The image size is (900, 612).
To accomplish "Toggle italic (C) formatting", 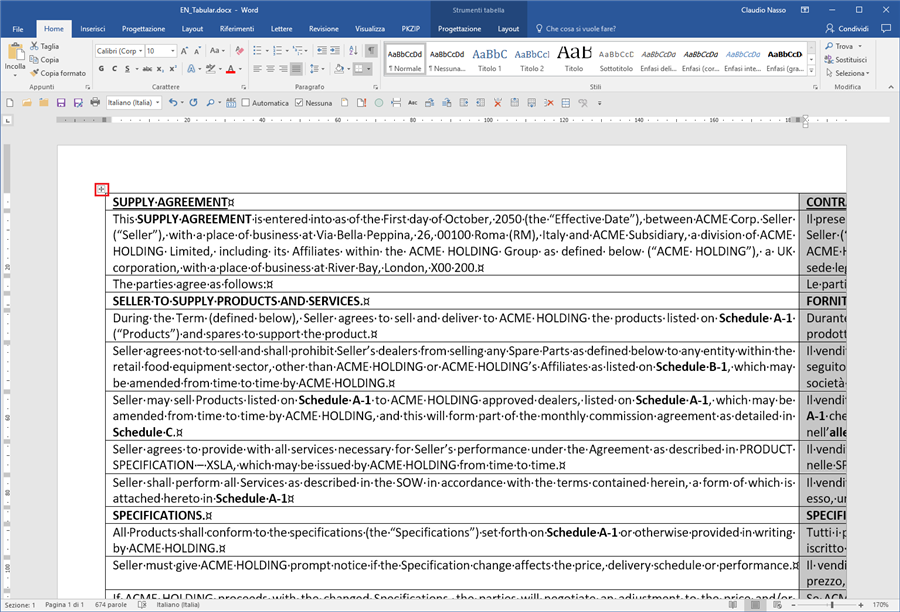I will pos(114,69).
